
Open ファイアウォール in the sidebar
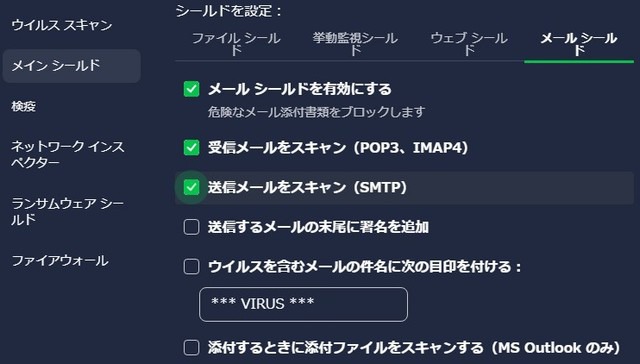[x=60, y=260]
